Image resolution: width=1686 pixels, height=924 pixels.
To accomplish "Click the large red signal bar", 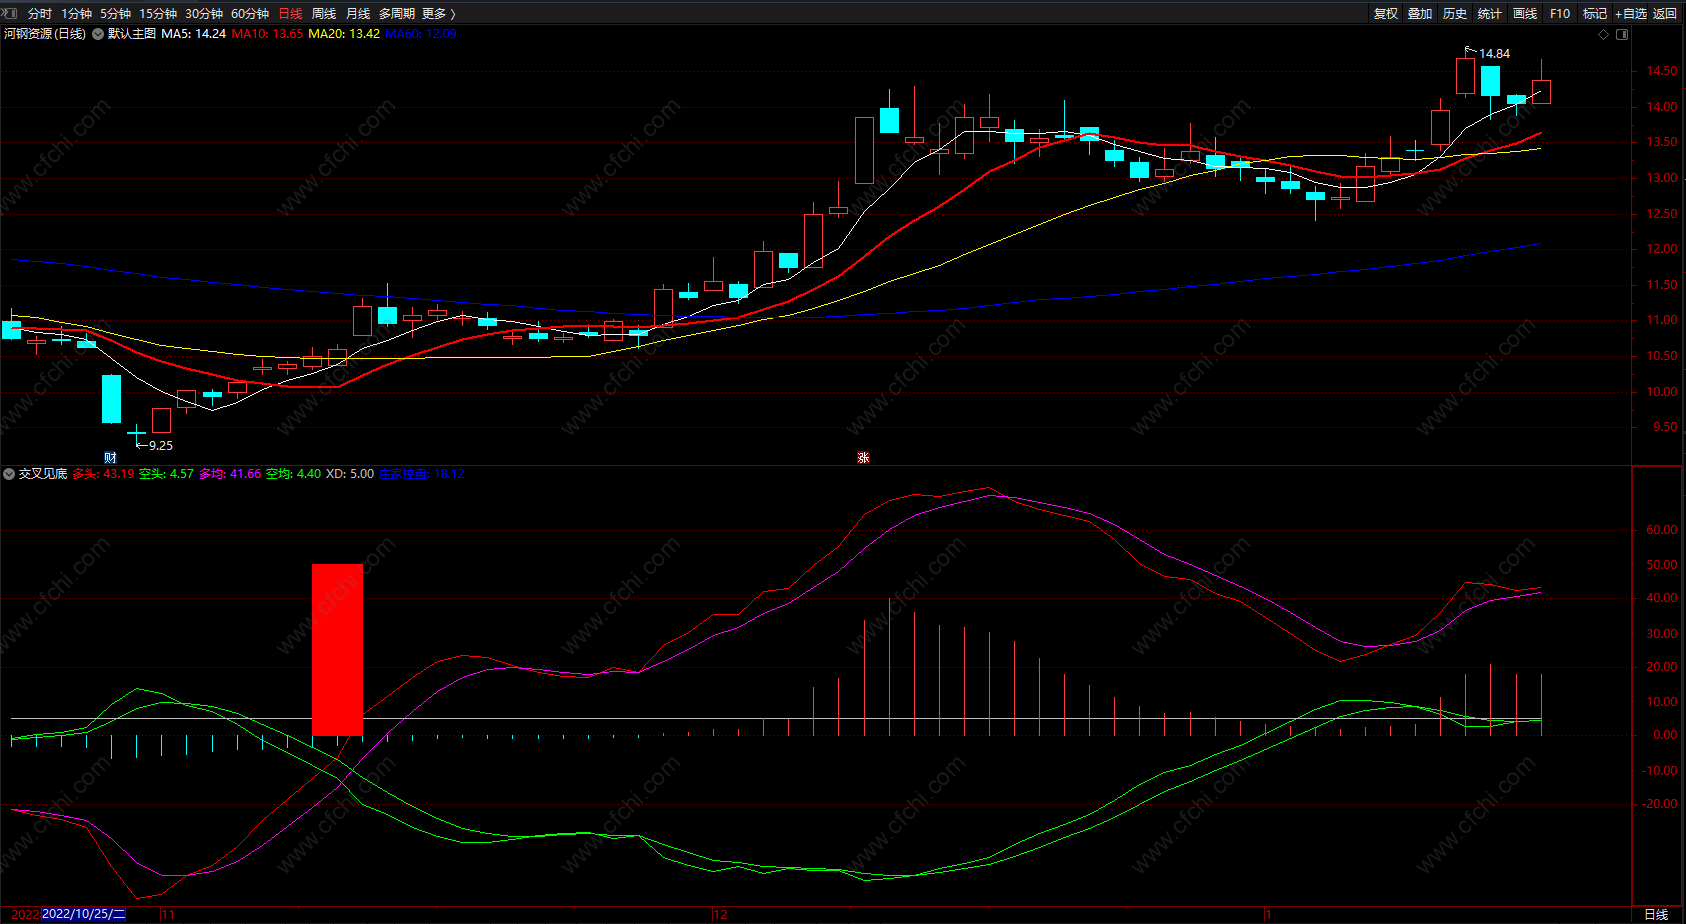I will (337, 650).
